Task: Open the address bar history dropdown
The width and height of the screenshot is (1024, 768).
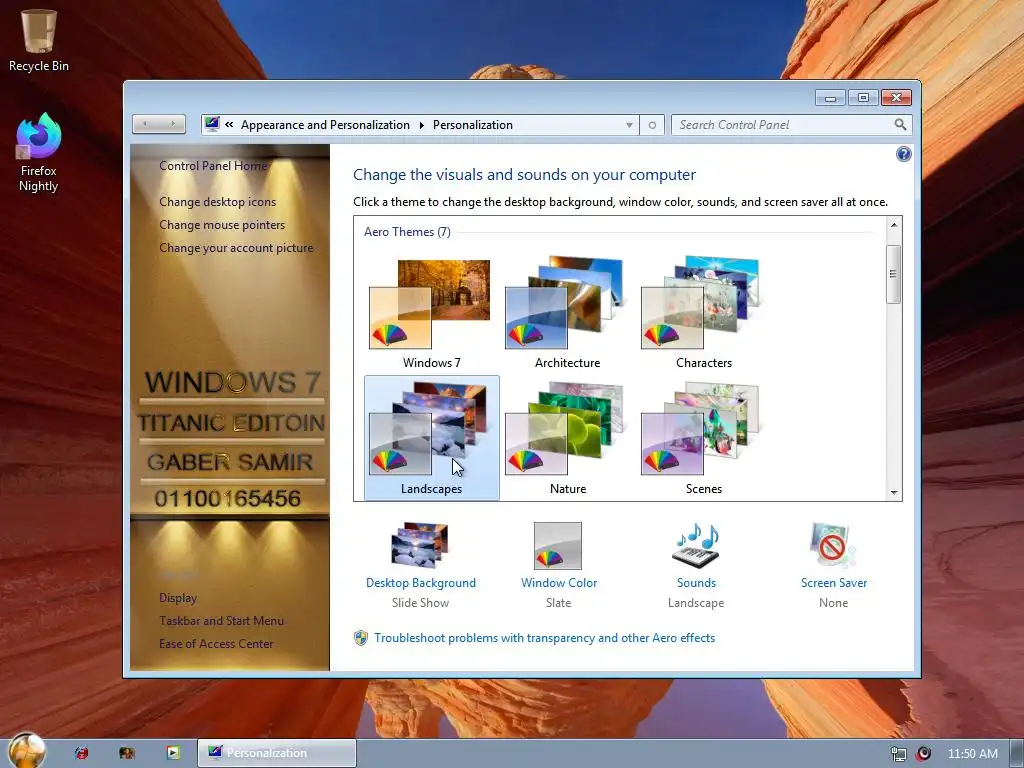Action: (629, 125)
